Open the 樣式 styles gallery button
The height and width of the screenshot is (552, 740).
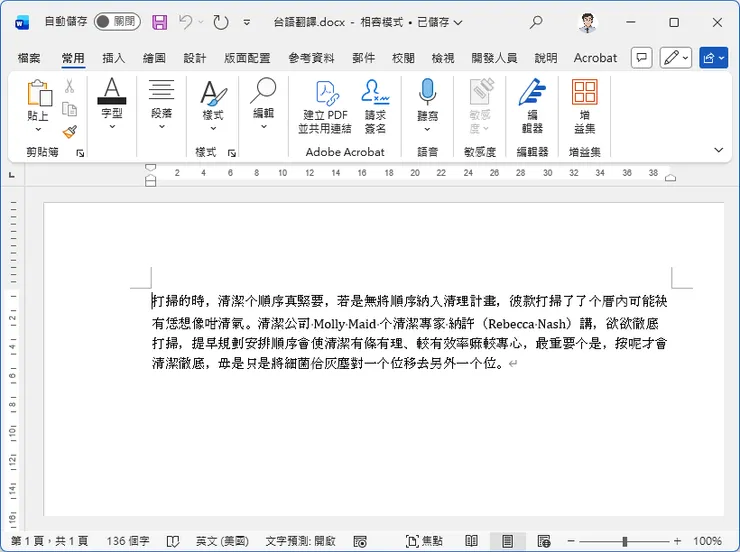tap(213, 106)
